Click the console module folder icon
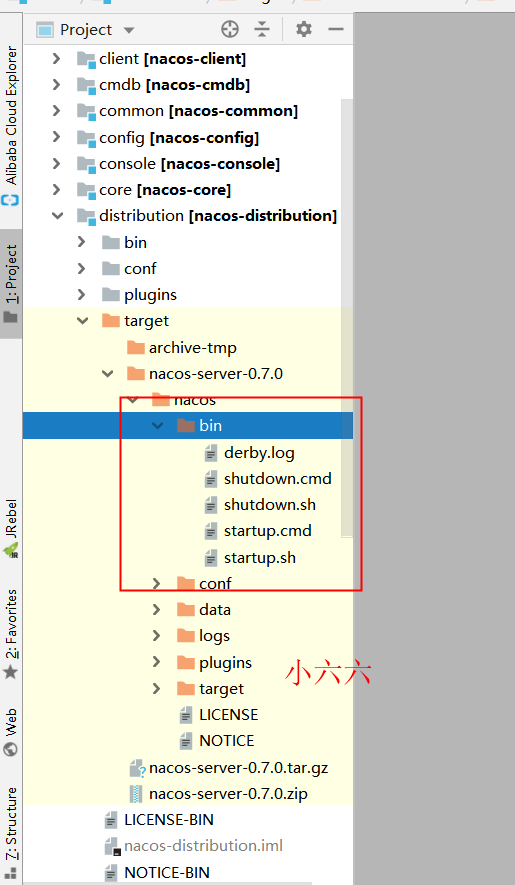This screenshot has width=515, height=885. click(86, 164)
